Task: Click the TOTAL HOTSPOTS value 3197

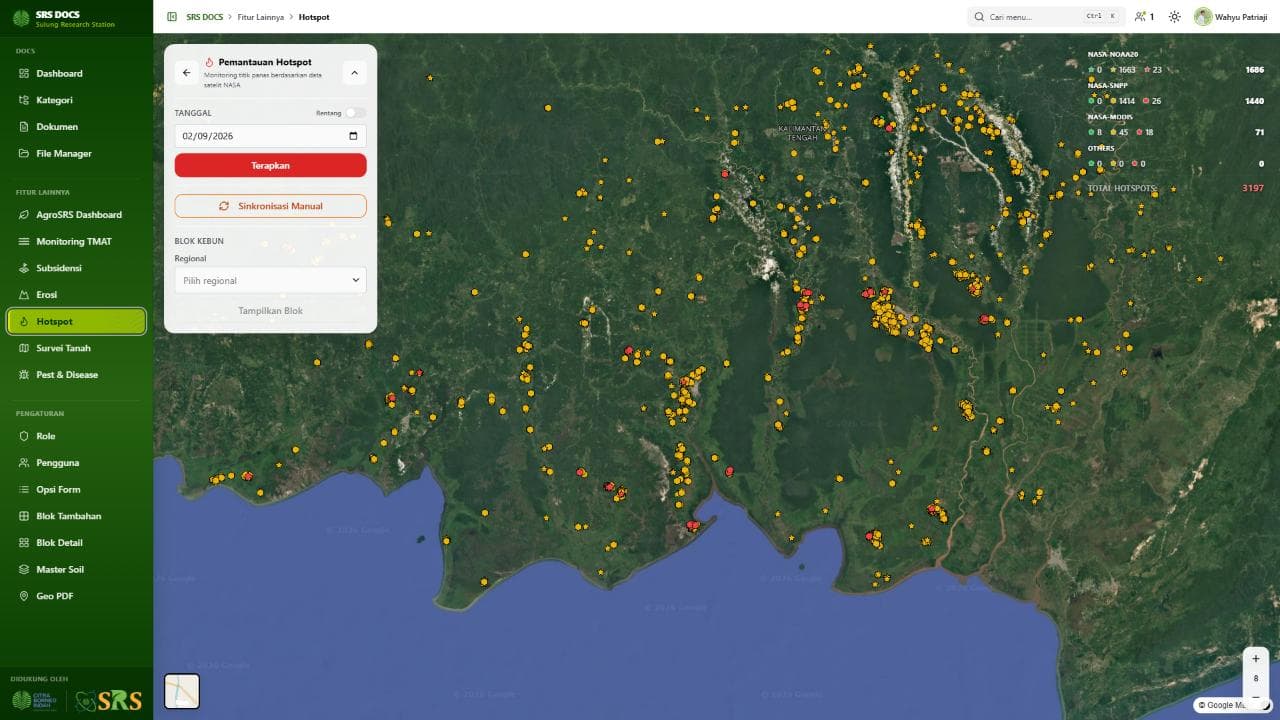Action: 1253,188
